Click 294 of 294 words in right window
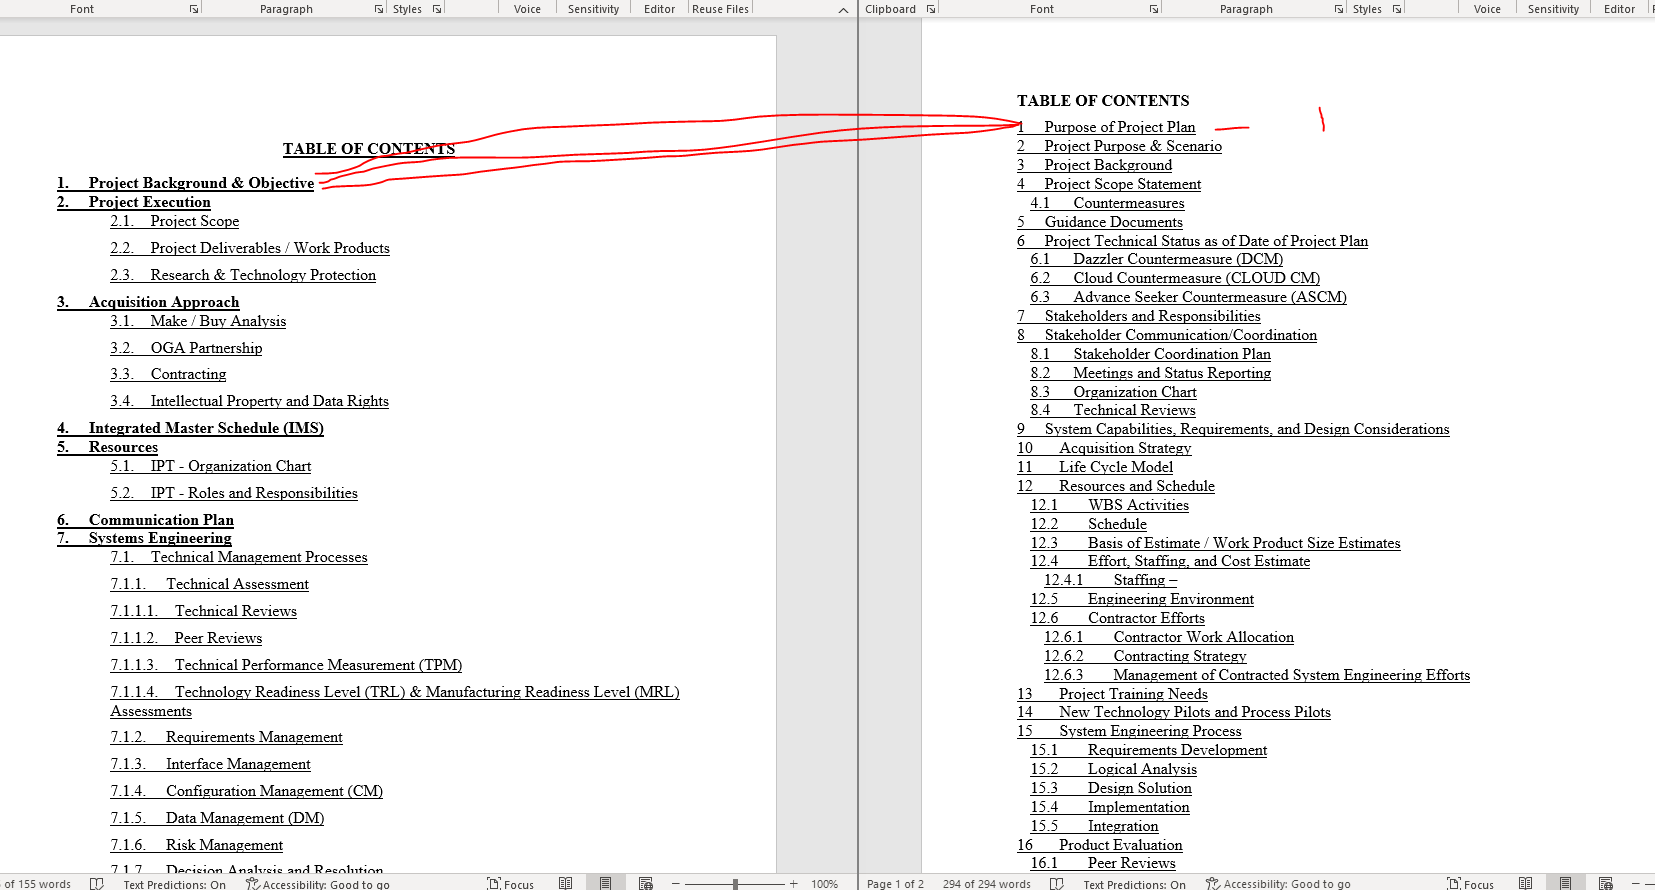Viewport: 1655px width, 890px height. [x=986, y=884]
